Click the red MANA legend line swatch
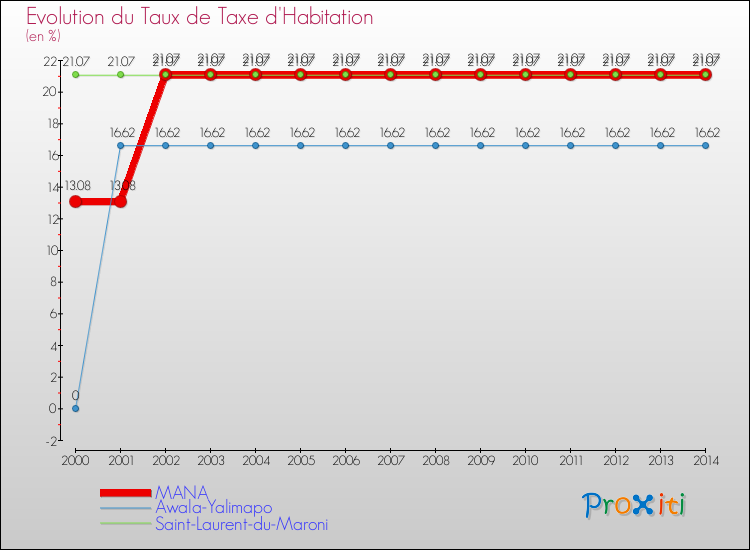 click(126, 493)
